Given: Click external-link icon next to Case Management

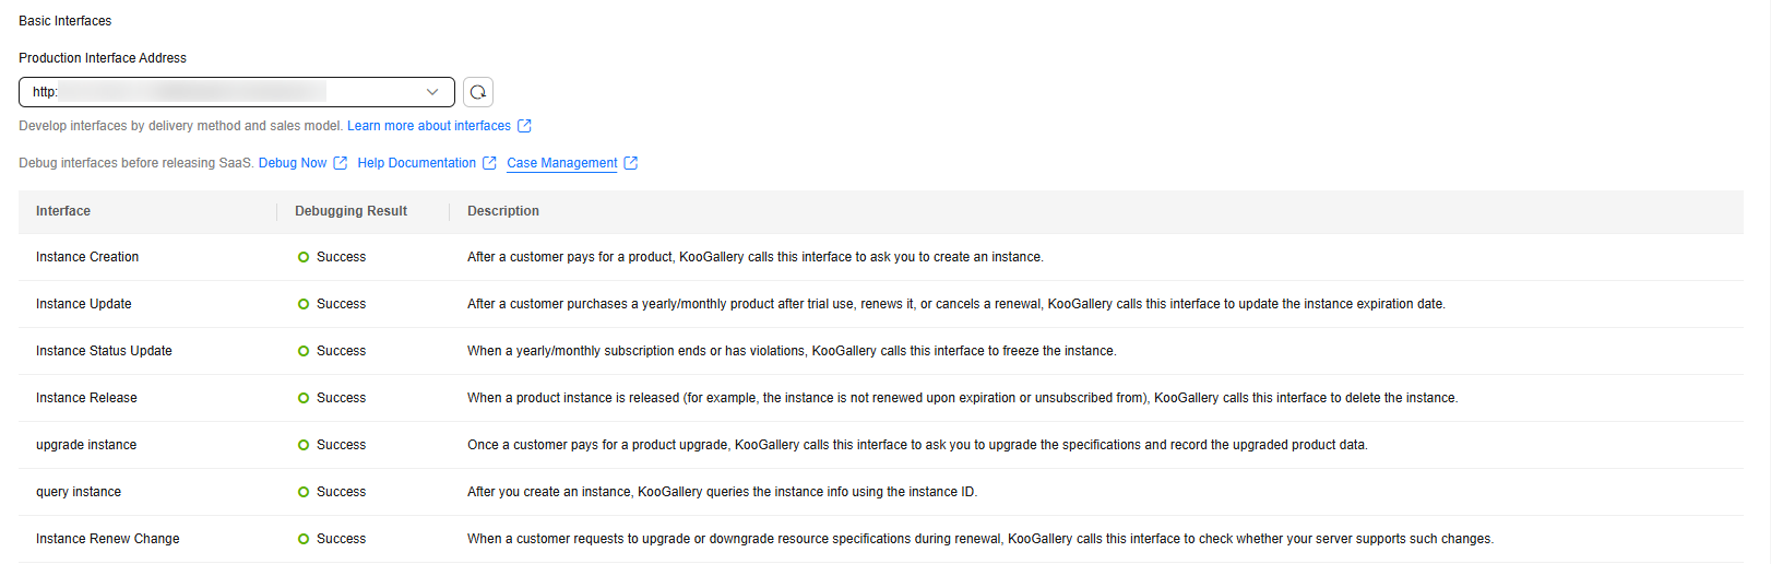Looking at the screenshot, I should (631, 163).
